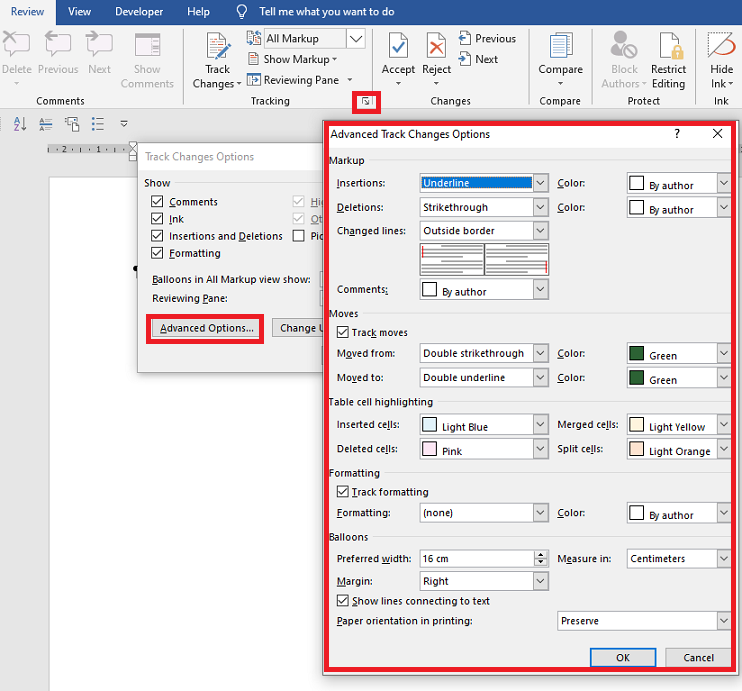Click the Show Comments icon
Viewport: 742px width, 691px height.
(x=147, y=45)
